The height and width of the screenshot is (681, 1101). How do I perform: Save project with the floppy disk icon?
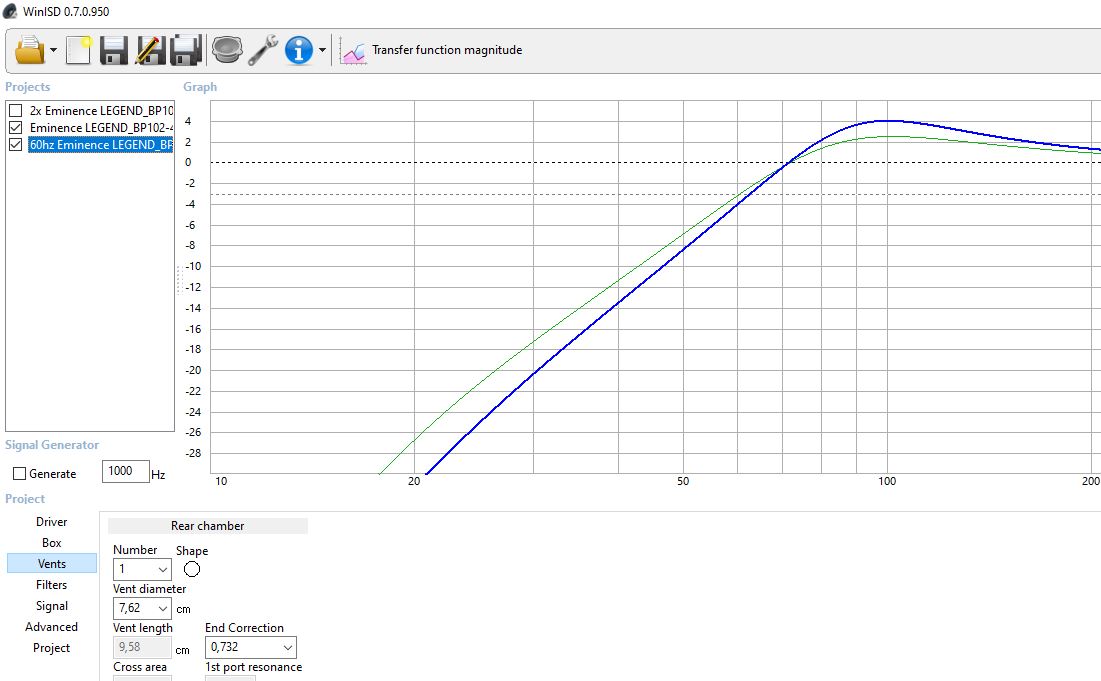[114, 50]
